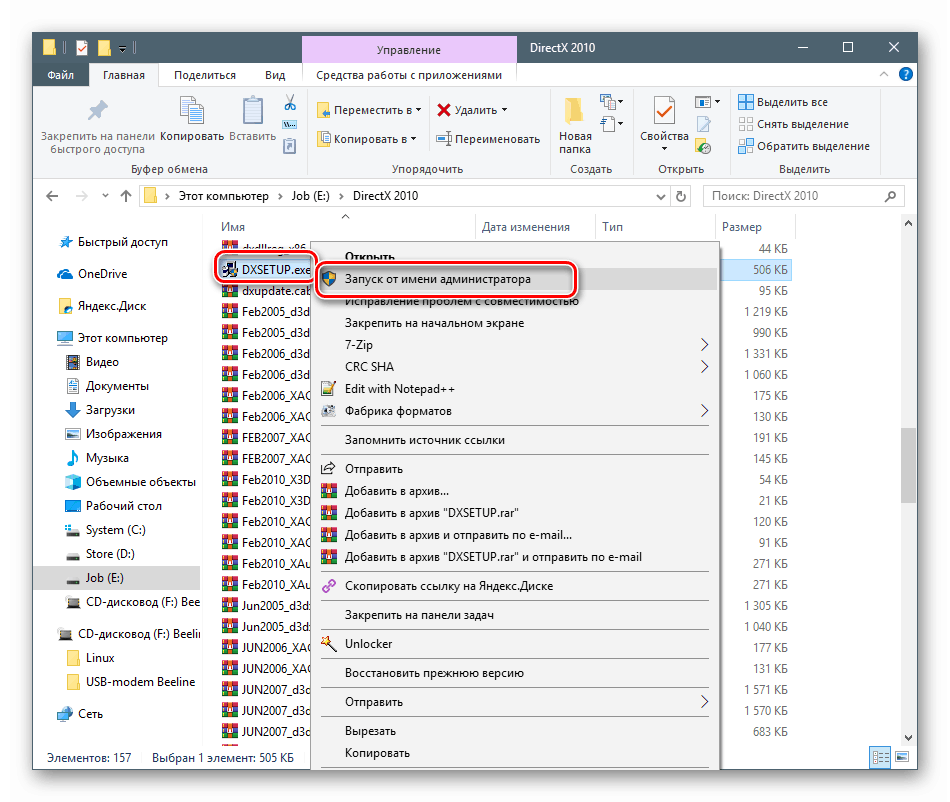This screenshot has height=802, width=950.
Task: Click the quick access Properties checkmark in title bar
Action: pos(82,48)
